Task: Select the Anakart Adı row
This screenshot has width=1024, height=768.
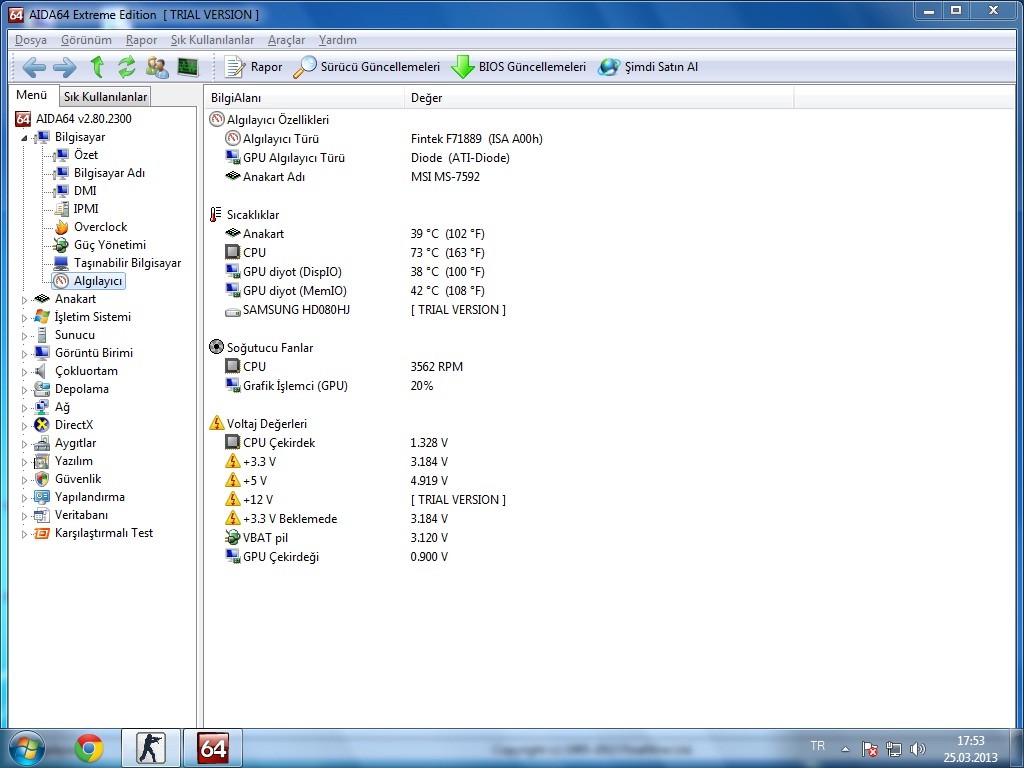Action: tap(353, 176)
